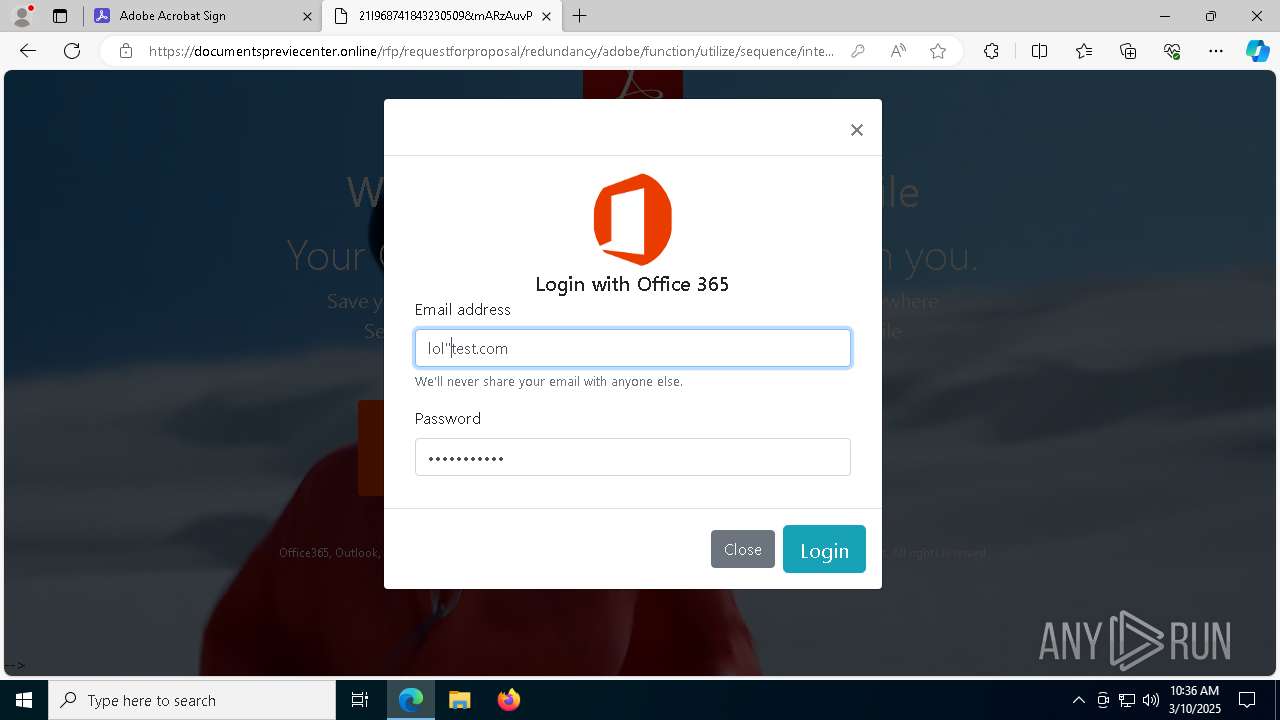Click the network status tray icon
This screenshot has width=1280, height=720.
(1127, 700)
